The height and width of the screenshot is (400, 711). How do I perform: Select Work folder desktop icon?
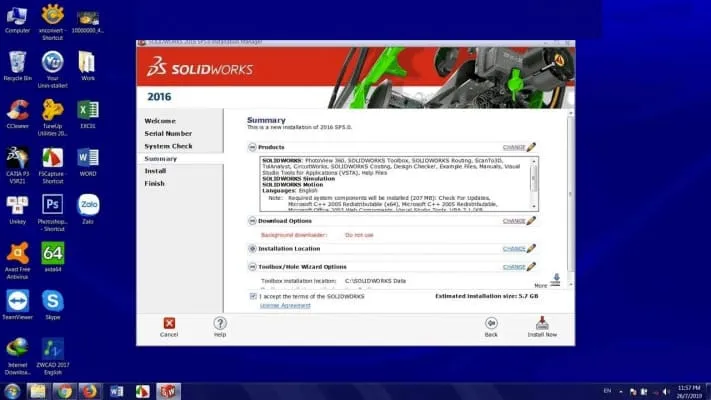[88, 66]
